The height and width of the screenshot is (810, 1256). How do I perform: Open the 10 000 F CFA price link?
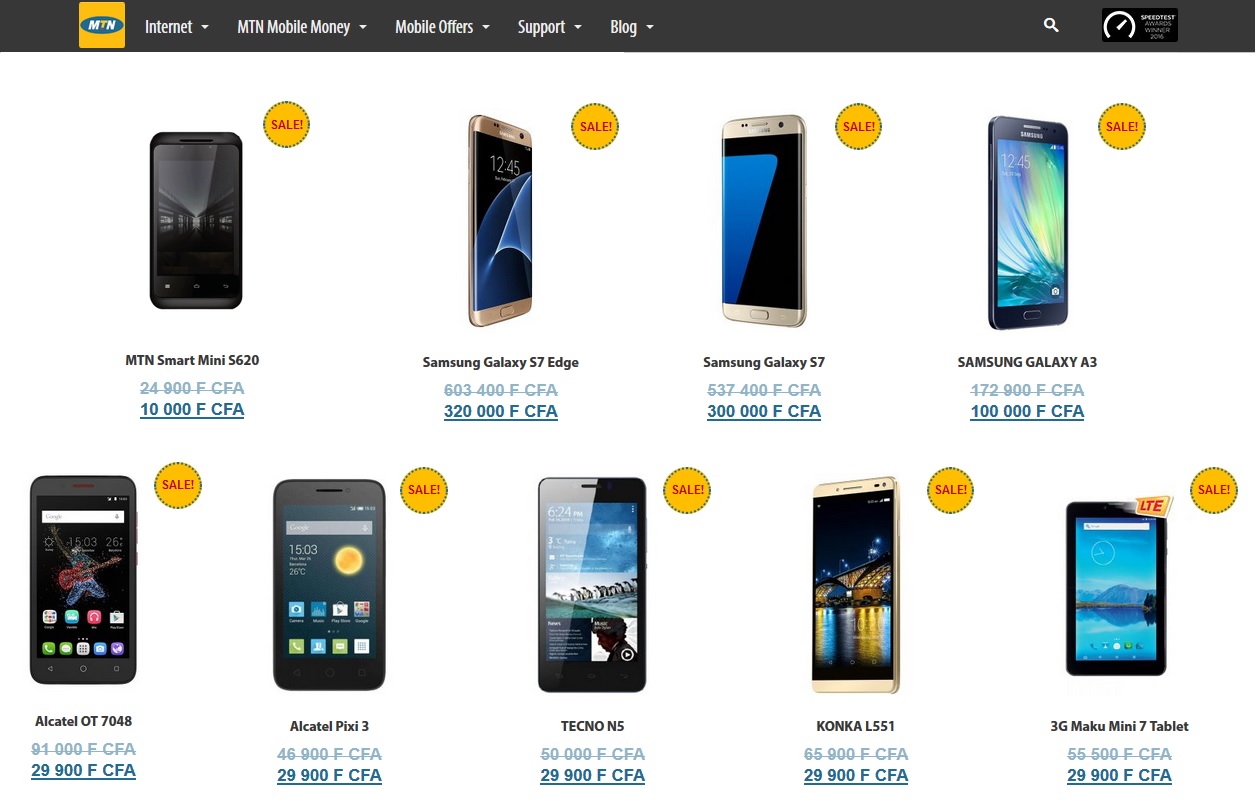(x=192, y=410)
